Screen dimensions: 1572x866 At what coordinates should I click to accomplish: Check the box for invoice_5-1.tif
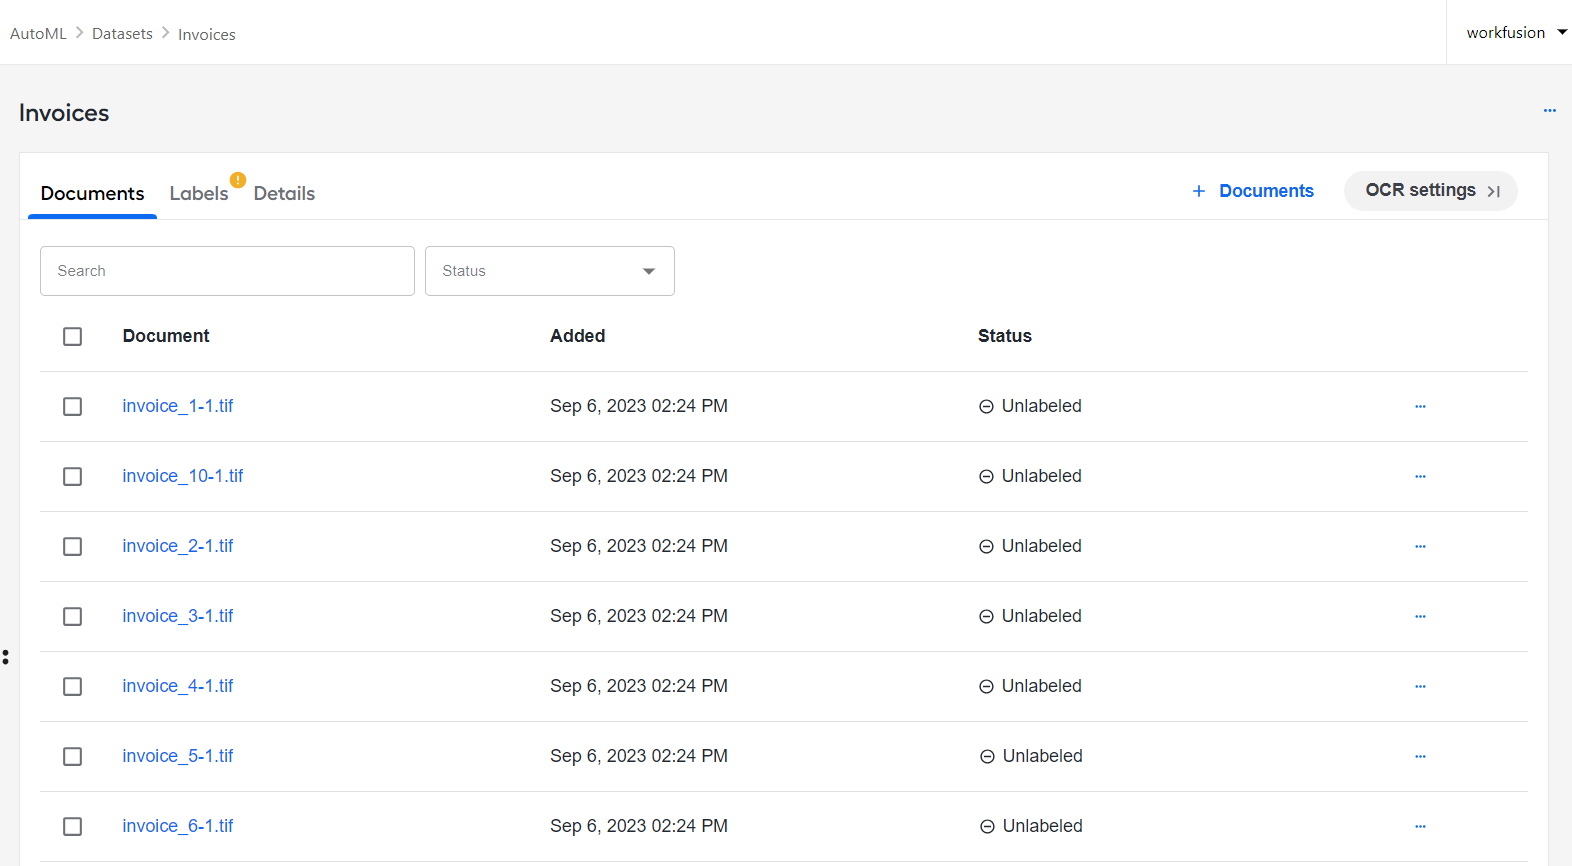[72, 757]
